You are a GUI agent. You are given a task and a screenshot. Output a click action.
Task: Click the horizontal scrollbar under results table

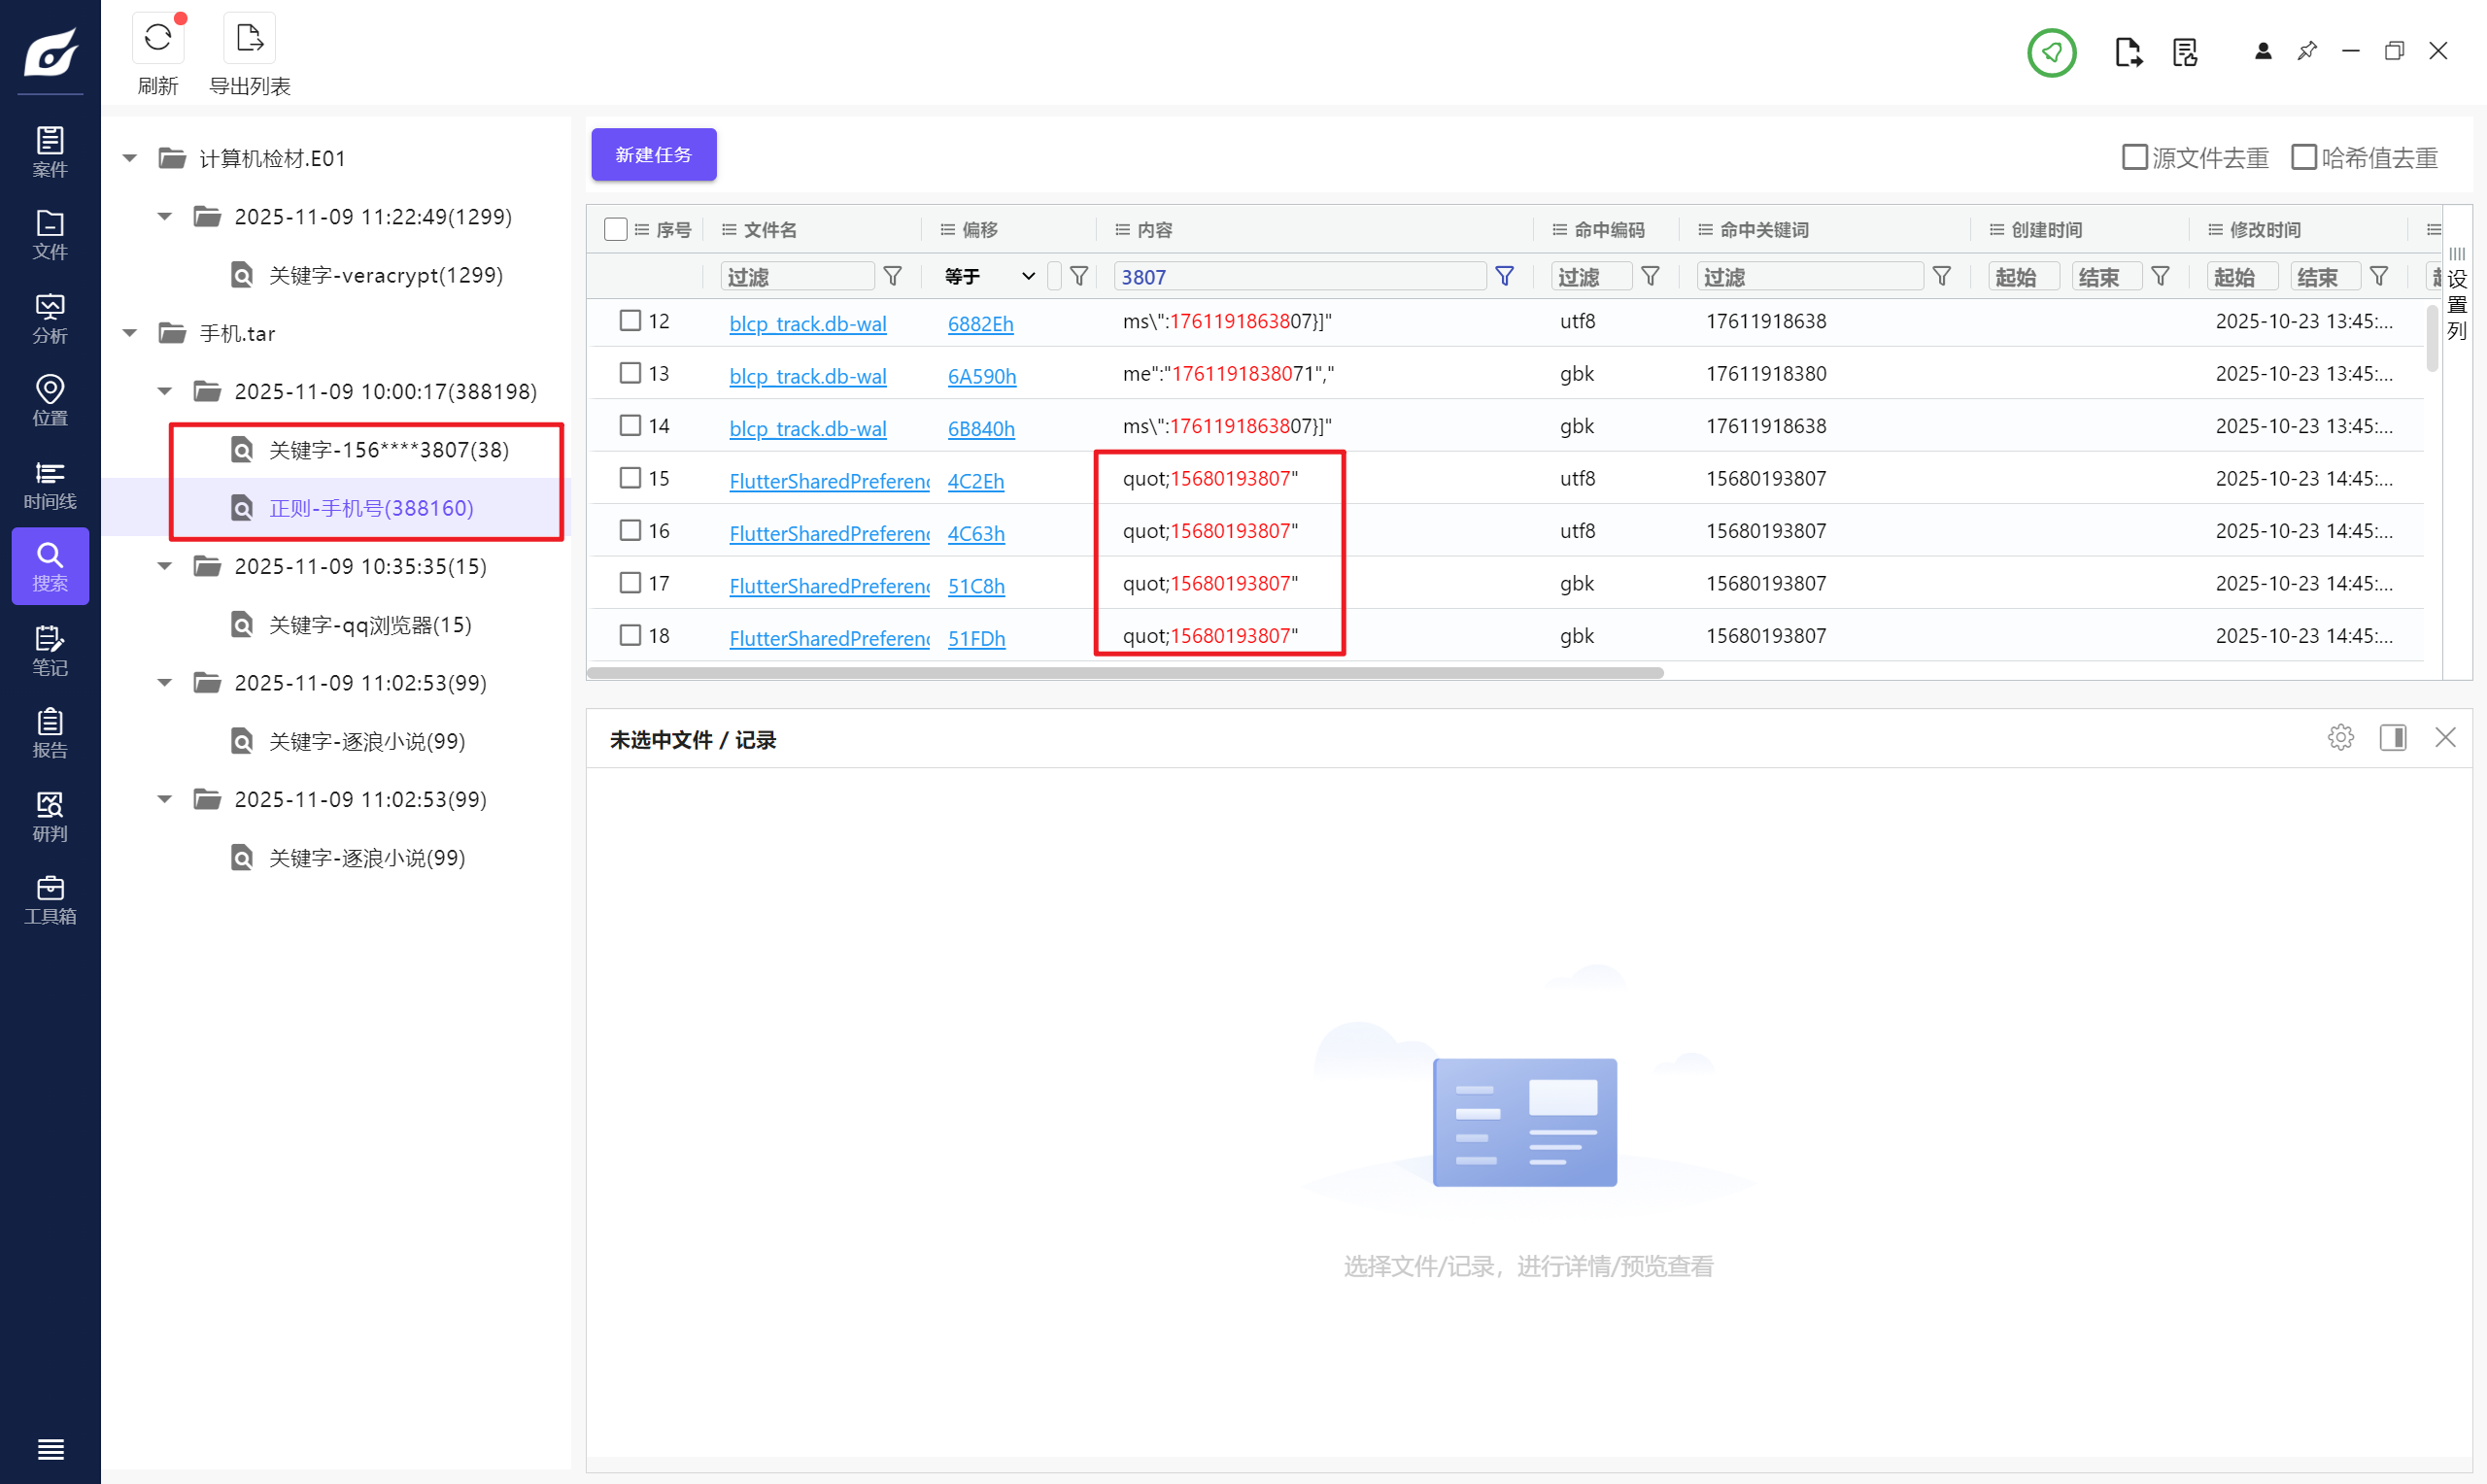coord(1124,673)
